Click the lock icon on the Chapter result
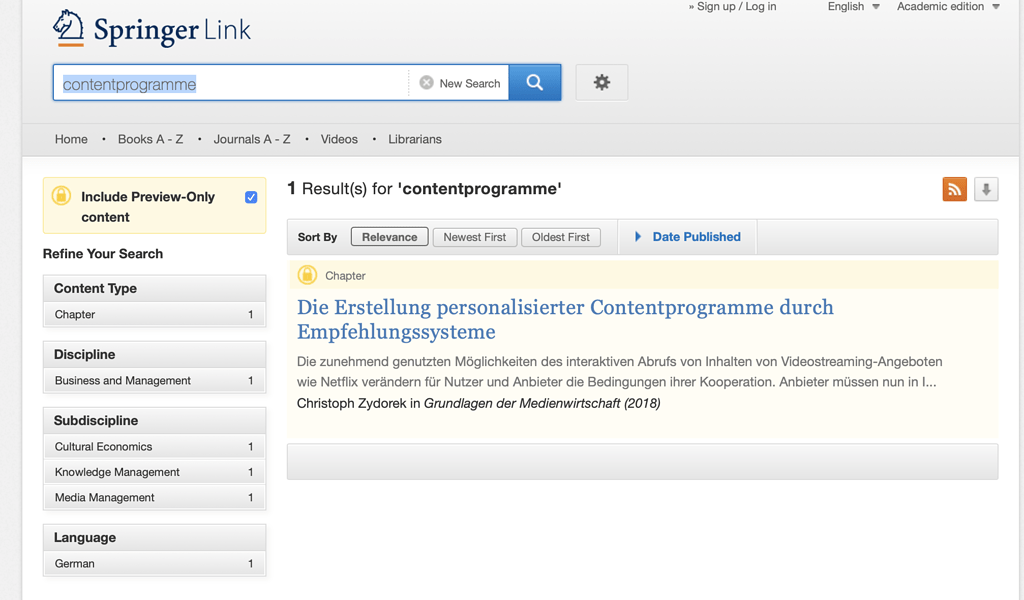 tap(309, 275)
